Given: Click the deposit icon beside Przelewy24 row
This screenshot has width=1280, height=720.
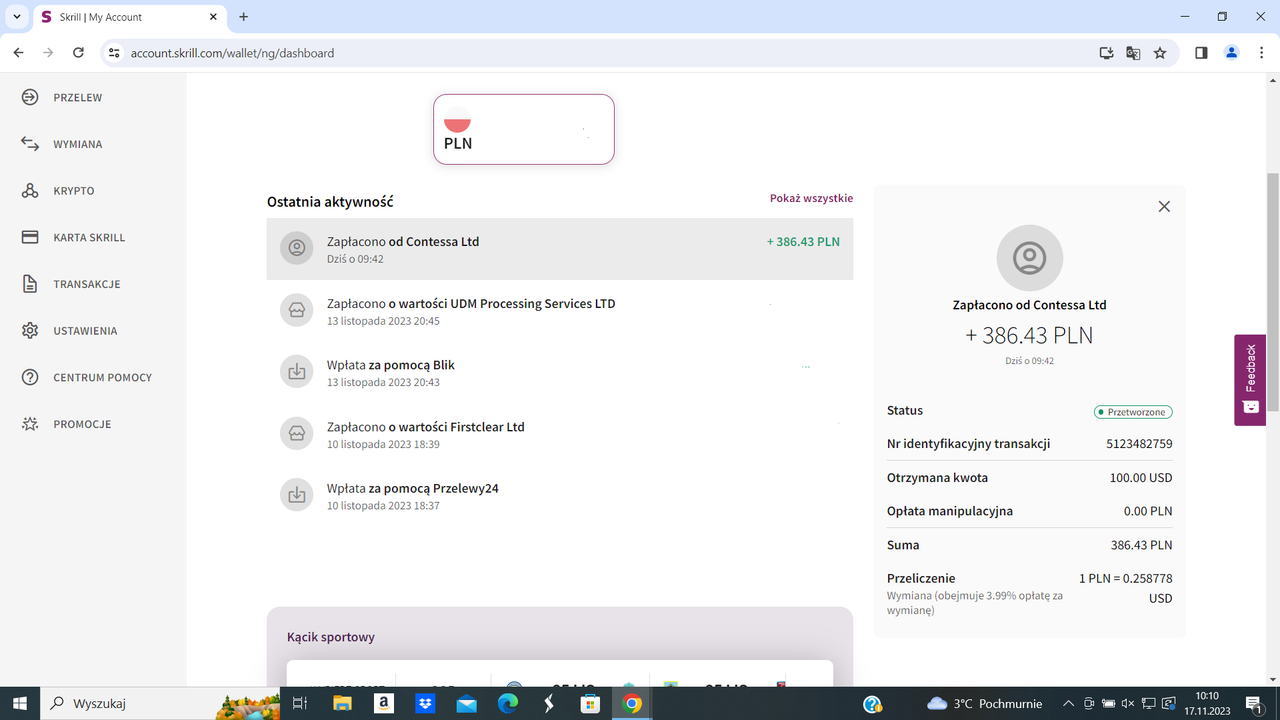Looking at the screenshot, I should tap(296, 495).
